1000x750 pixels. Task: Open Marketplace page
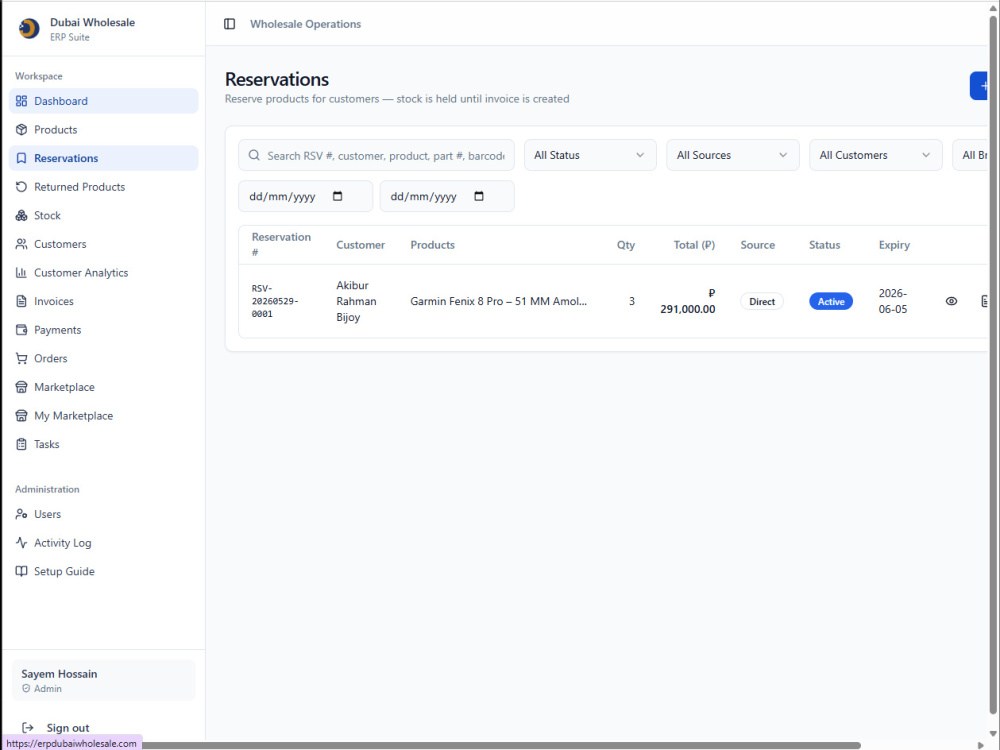click(104, 387)
